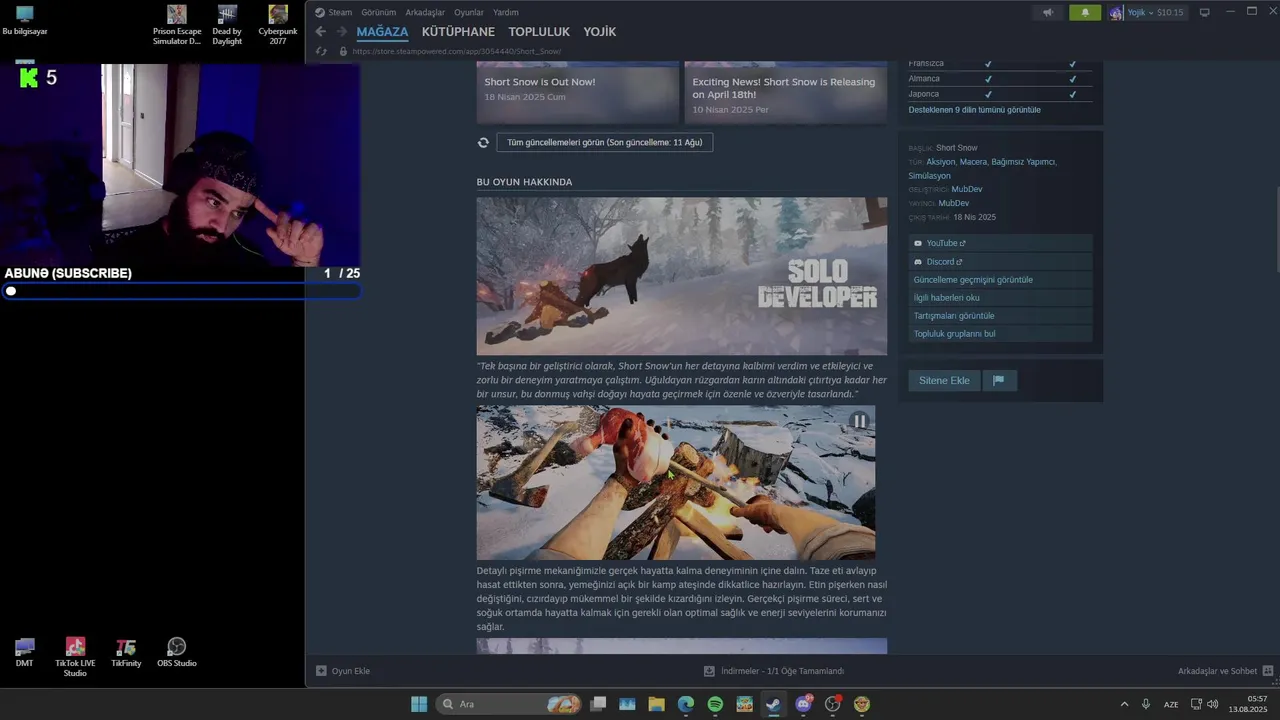Click the subscribe goal progress bar
This screenshot has height=720, width=1280.
pyautogui.click(x=181, y=291)
